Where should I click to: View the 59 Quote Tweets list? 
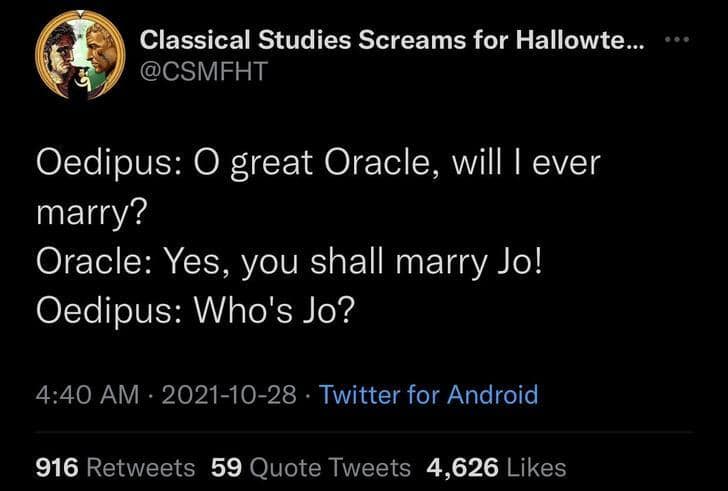pos(311,467)
